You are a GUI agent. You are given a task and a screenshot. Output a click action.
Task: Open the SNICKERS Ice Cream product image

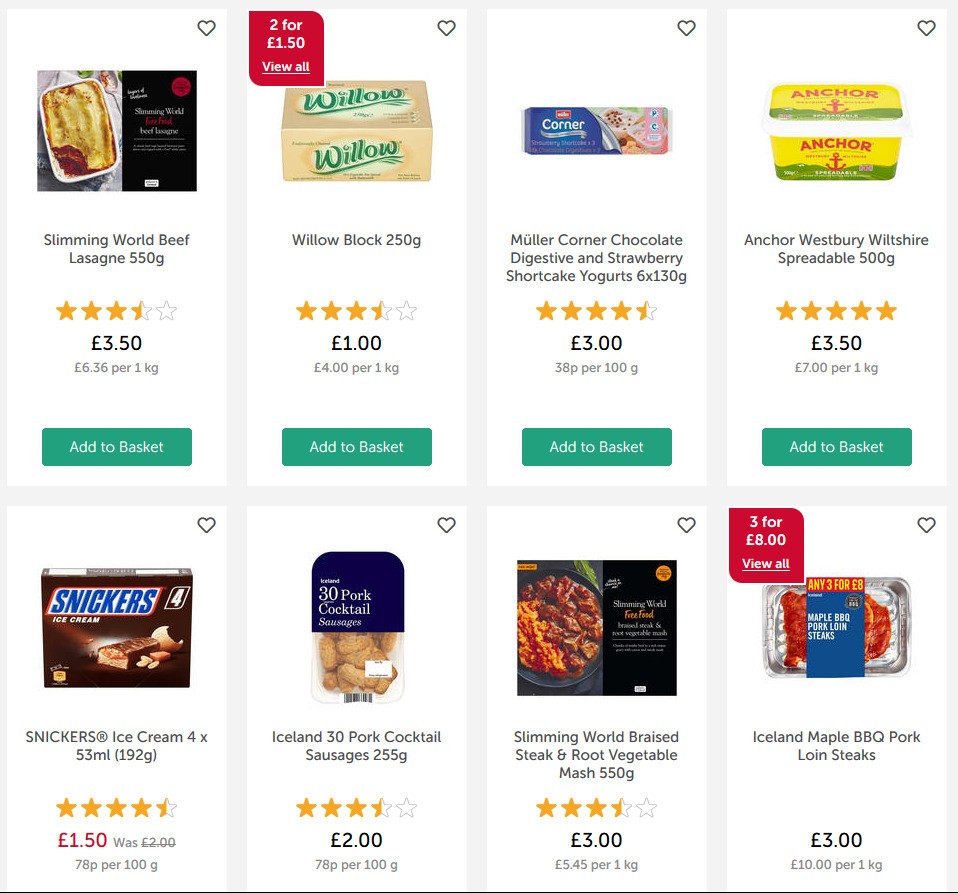click(116, 627)
